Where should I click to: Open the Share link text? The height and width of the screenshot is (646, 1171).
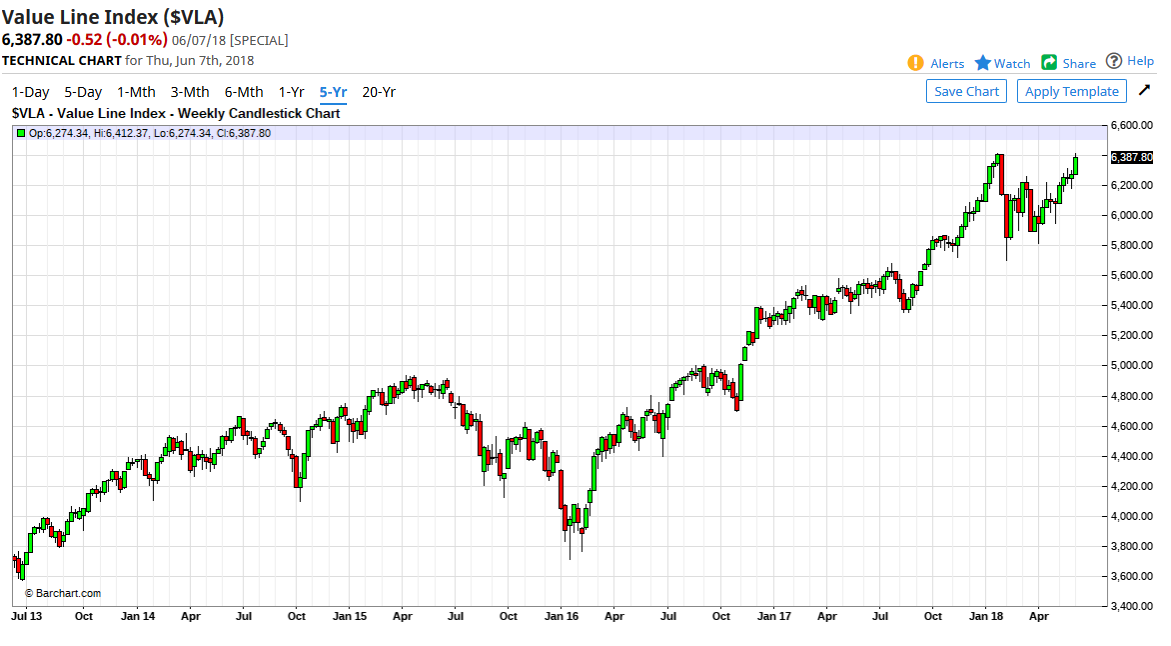click(x=1079, y=64)
